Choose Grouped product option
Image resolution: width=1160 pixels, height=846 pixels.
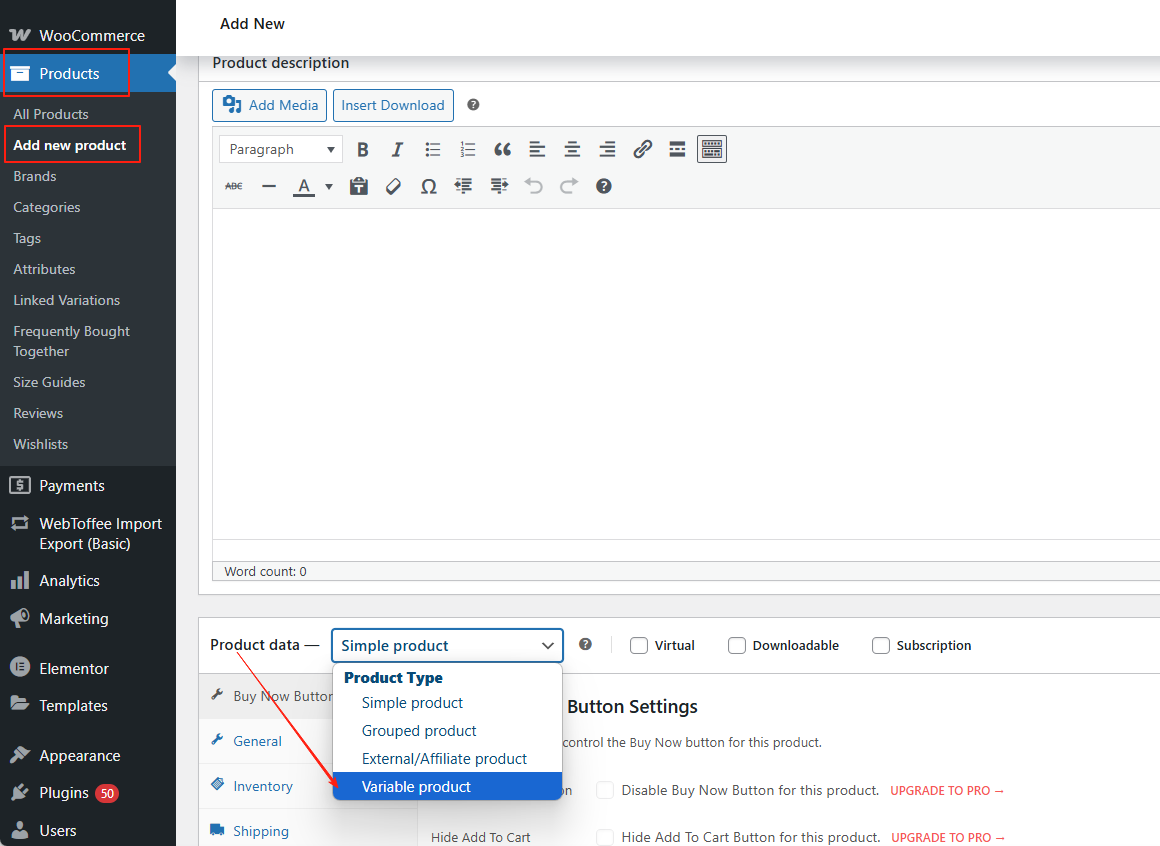click(419, 731)
